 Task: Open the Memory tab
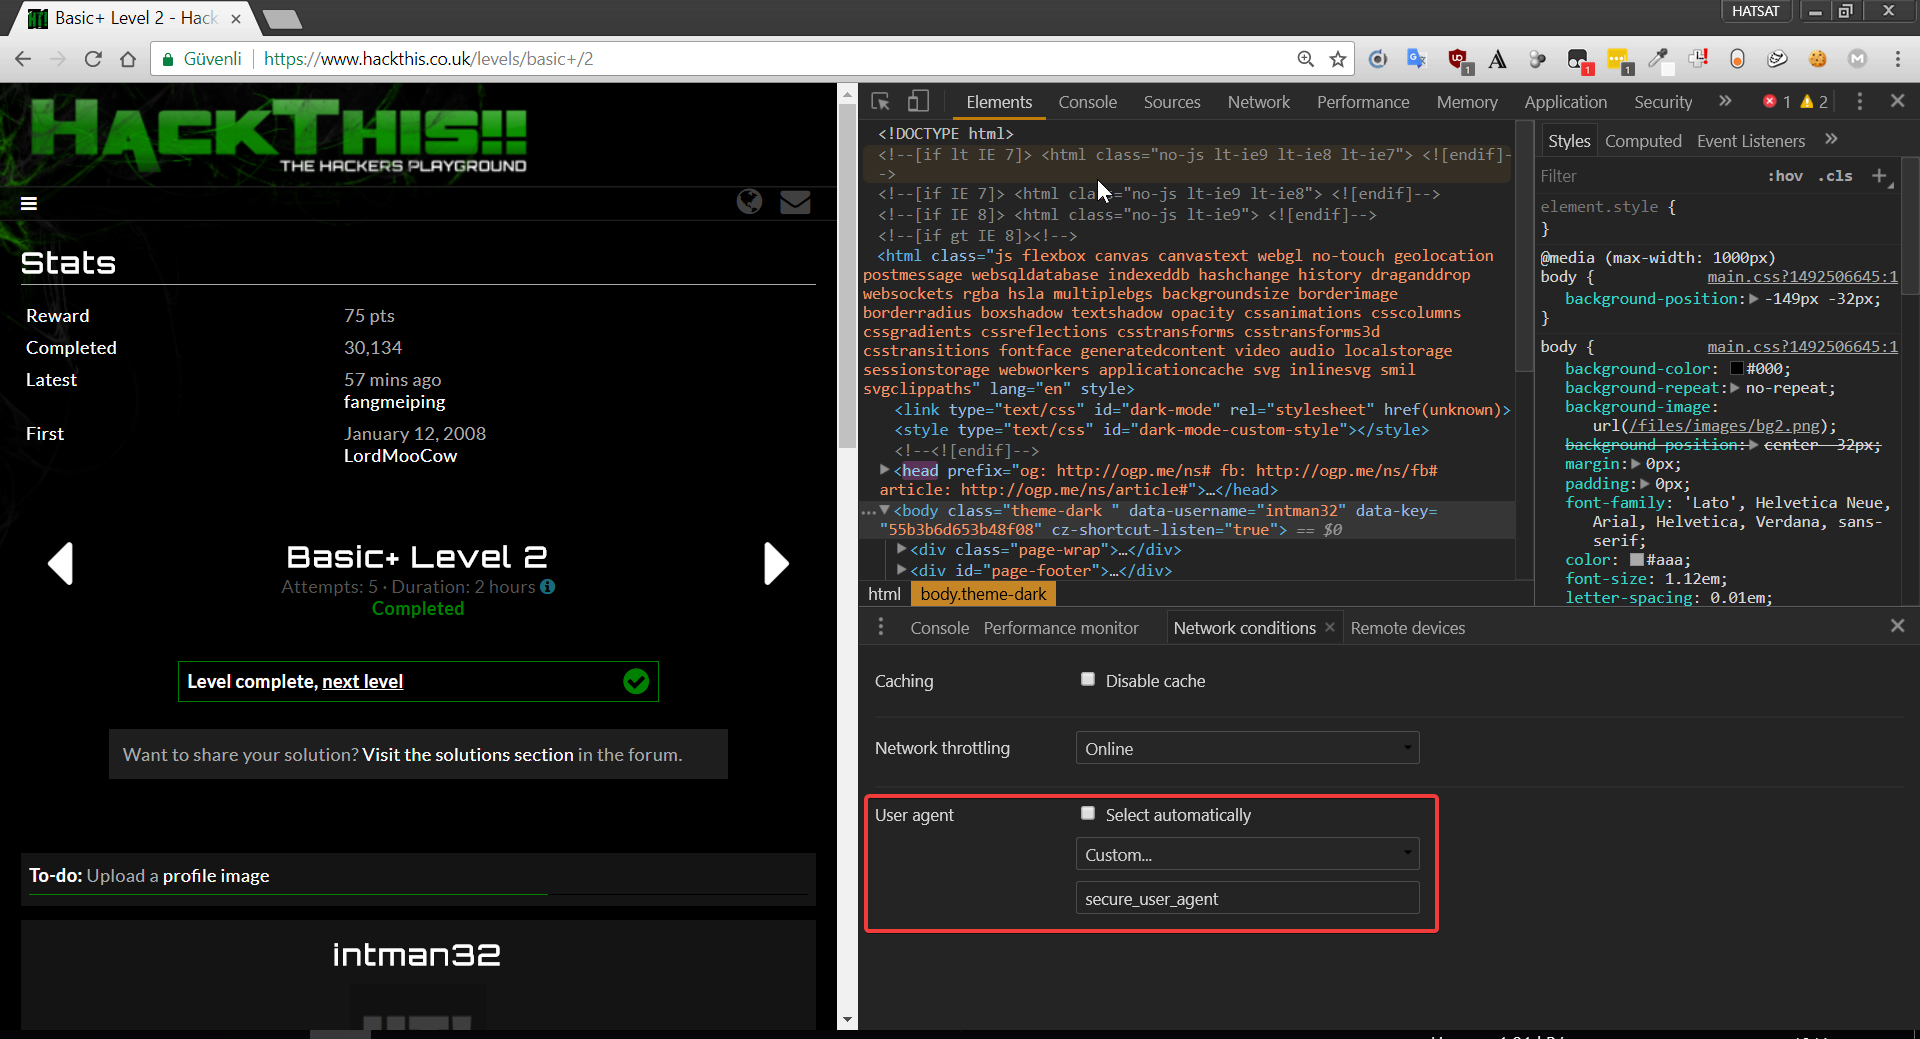click(1466, 102)
